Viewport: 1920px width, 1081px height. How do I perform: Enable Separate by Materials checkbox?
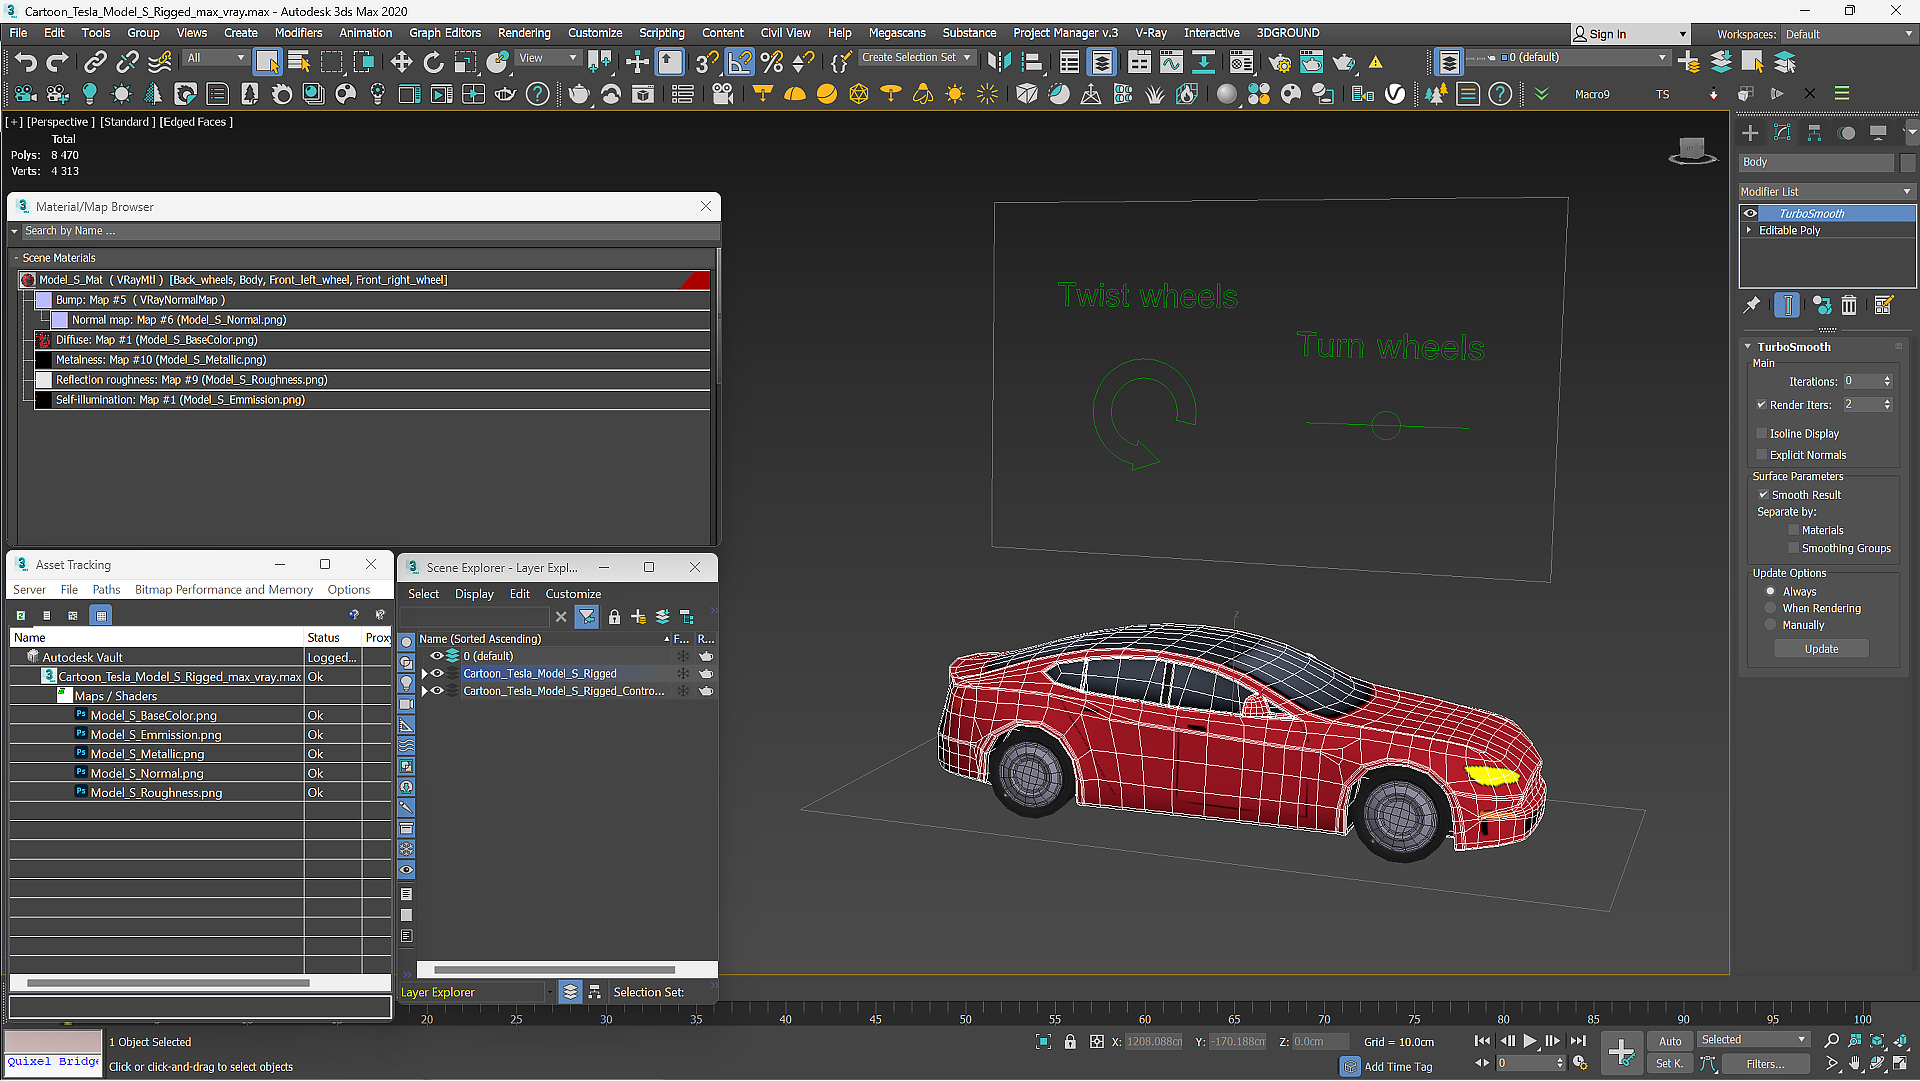point(1794,530)
